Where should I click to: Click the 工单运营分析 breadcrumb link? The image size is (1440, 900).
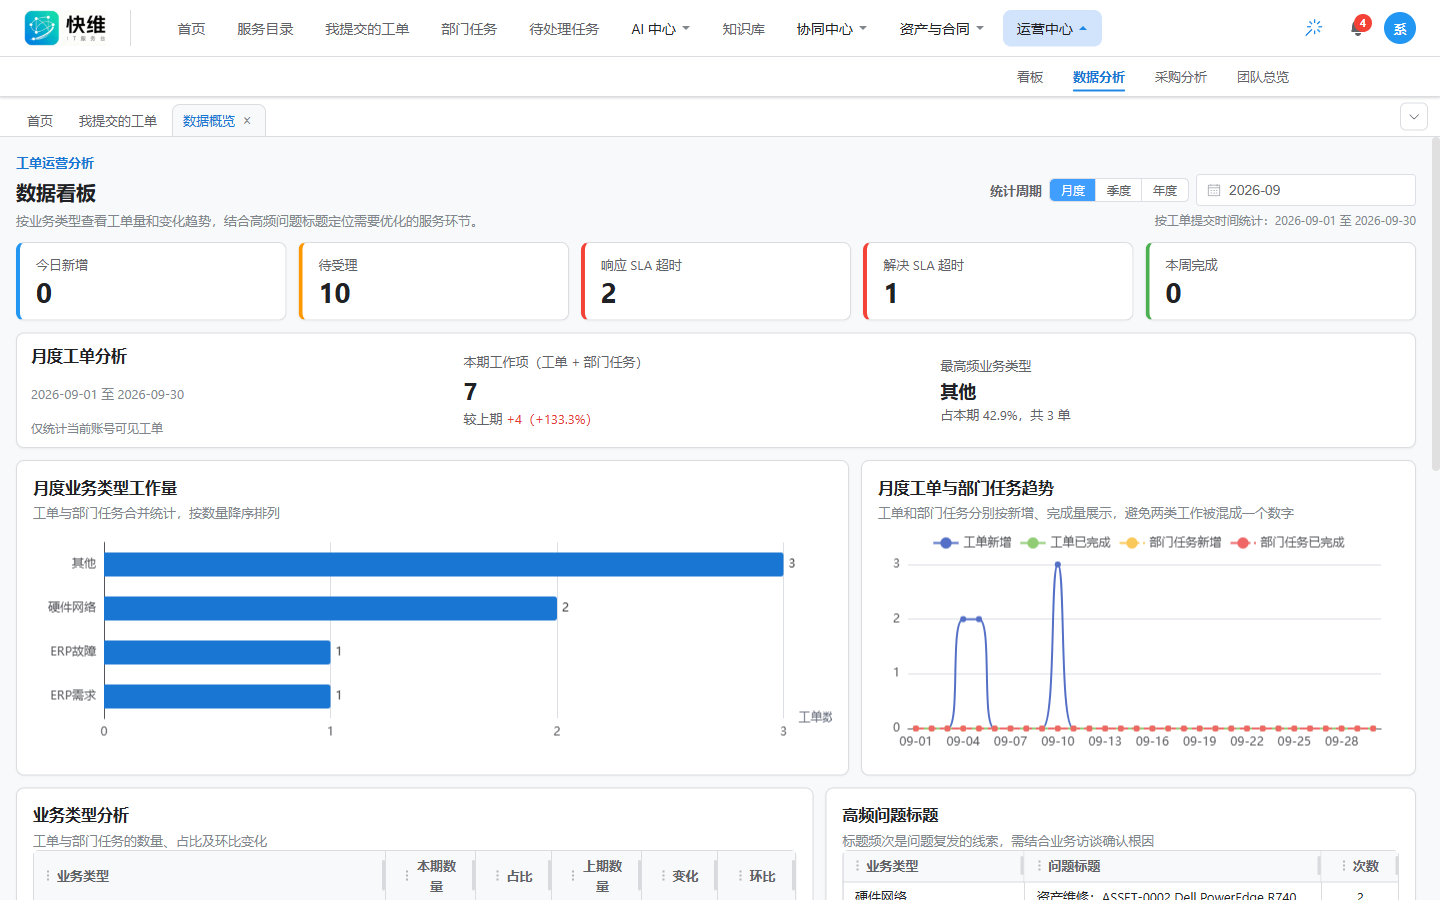55,163
